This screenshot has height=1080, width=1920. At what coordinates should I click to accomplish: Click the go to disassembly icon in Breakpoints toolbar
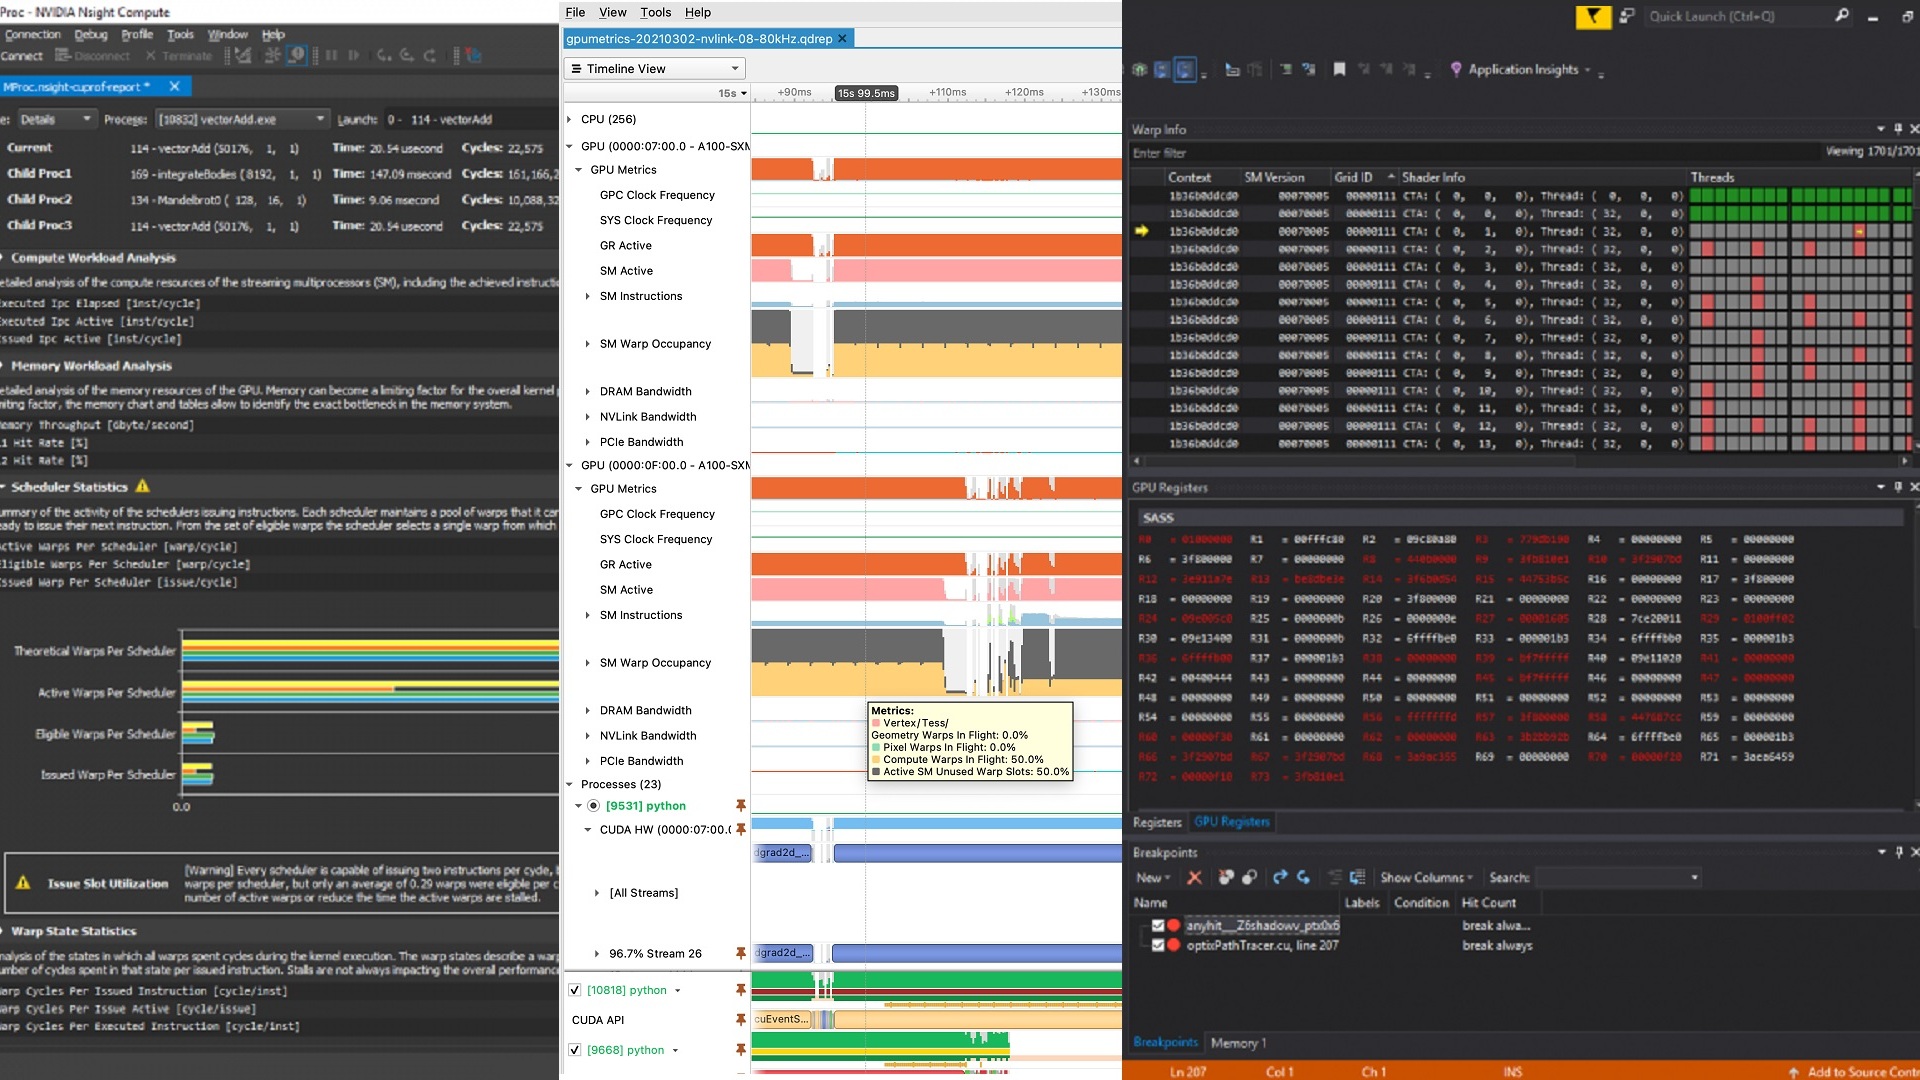click(1357, 877)
